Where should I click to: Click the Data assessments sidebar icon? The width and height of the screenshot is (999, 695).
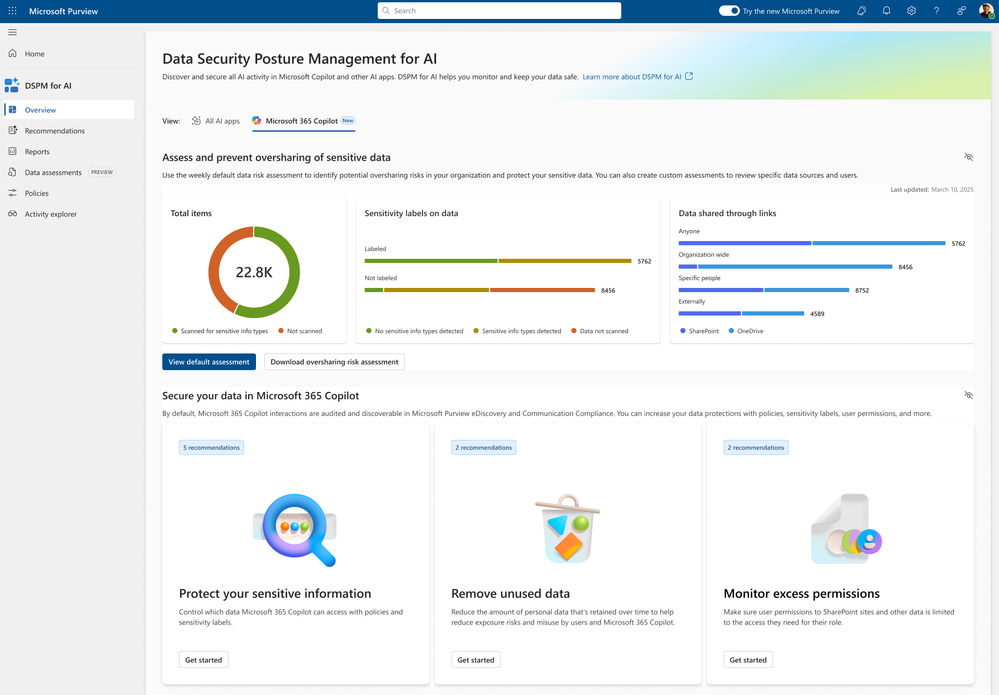12,172
